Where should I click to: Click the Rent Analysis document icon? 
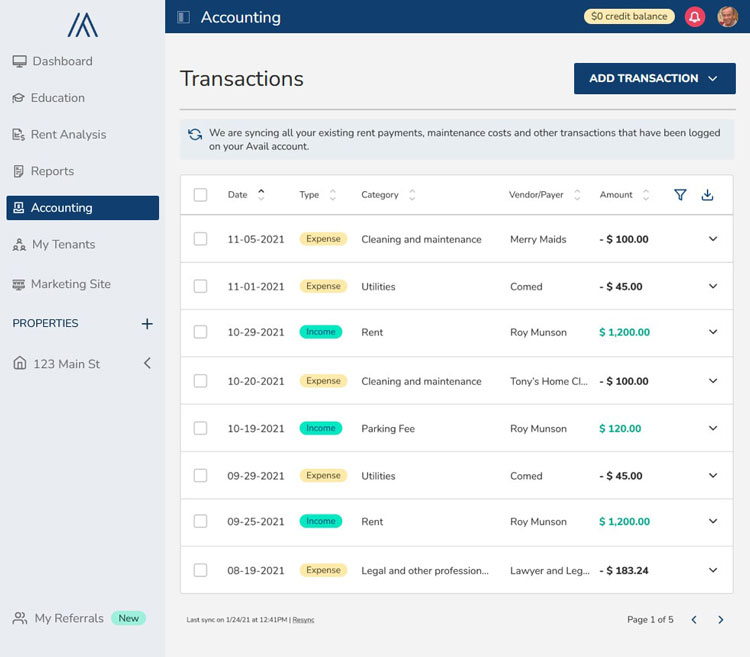[18, 134]
